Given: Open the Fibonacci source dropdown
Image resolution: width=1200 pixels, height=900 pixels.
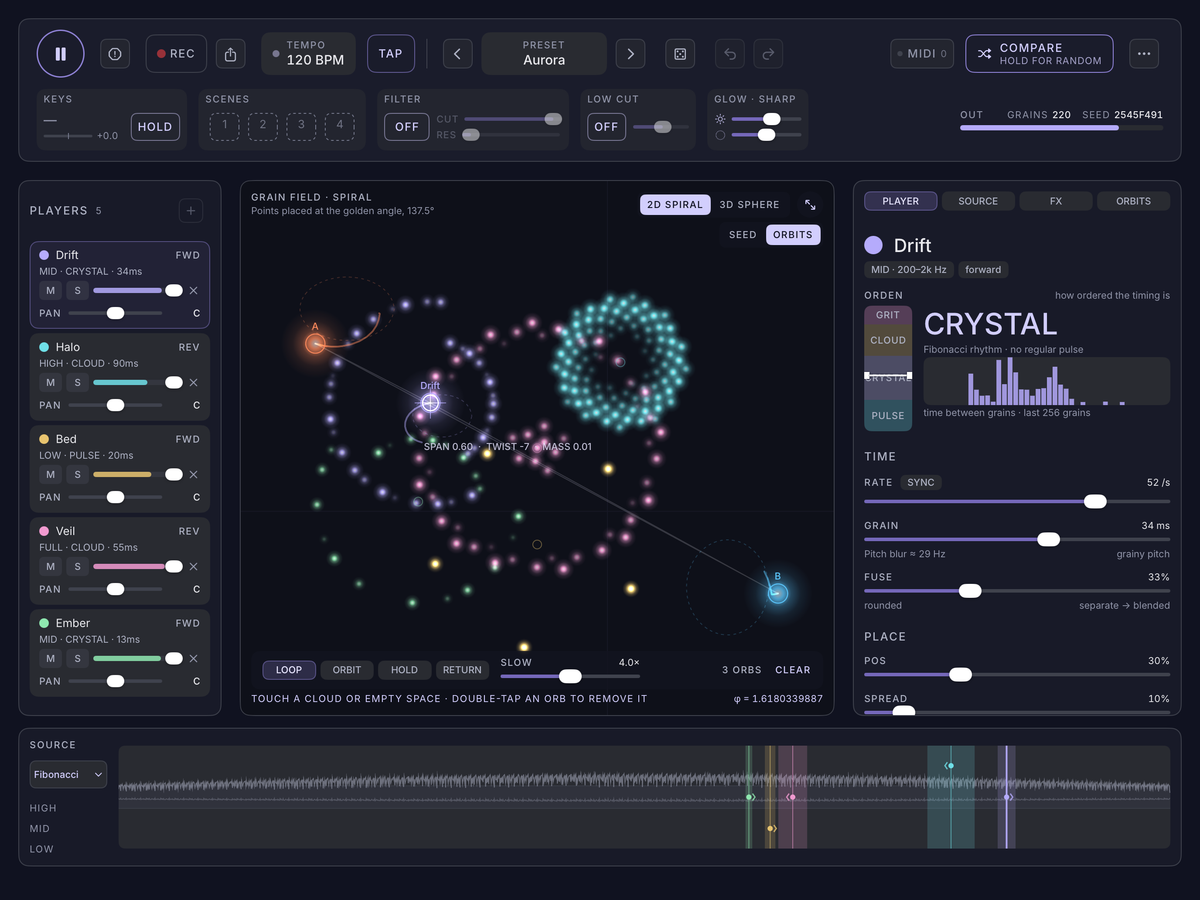Looking at the screenshot, I should (x=68, y=775).
